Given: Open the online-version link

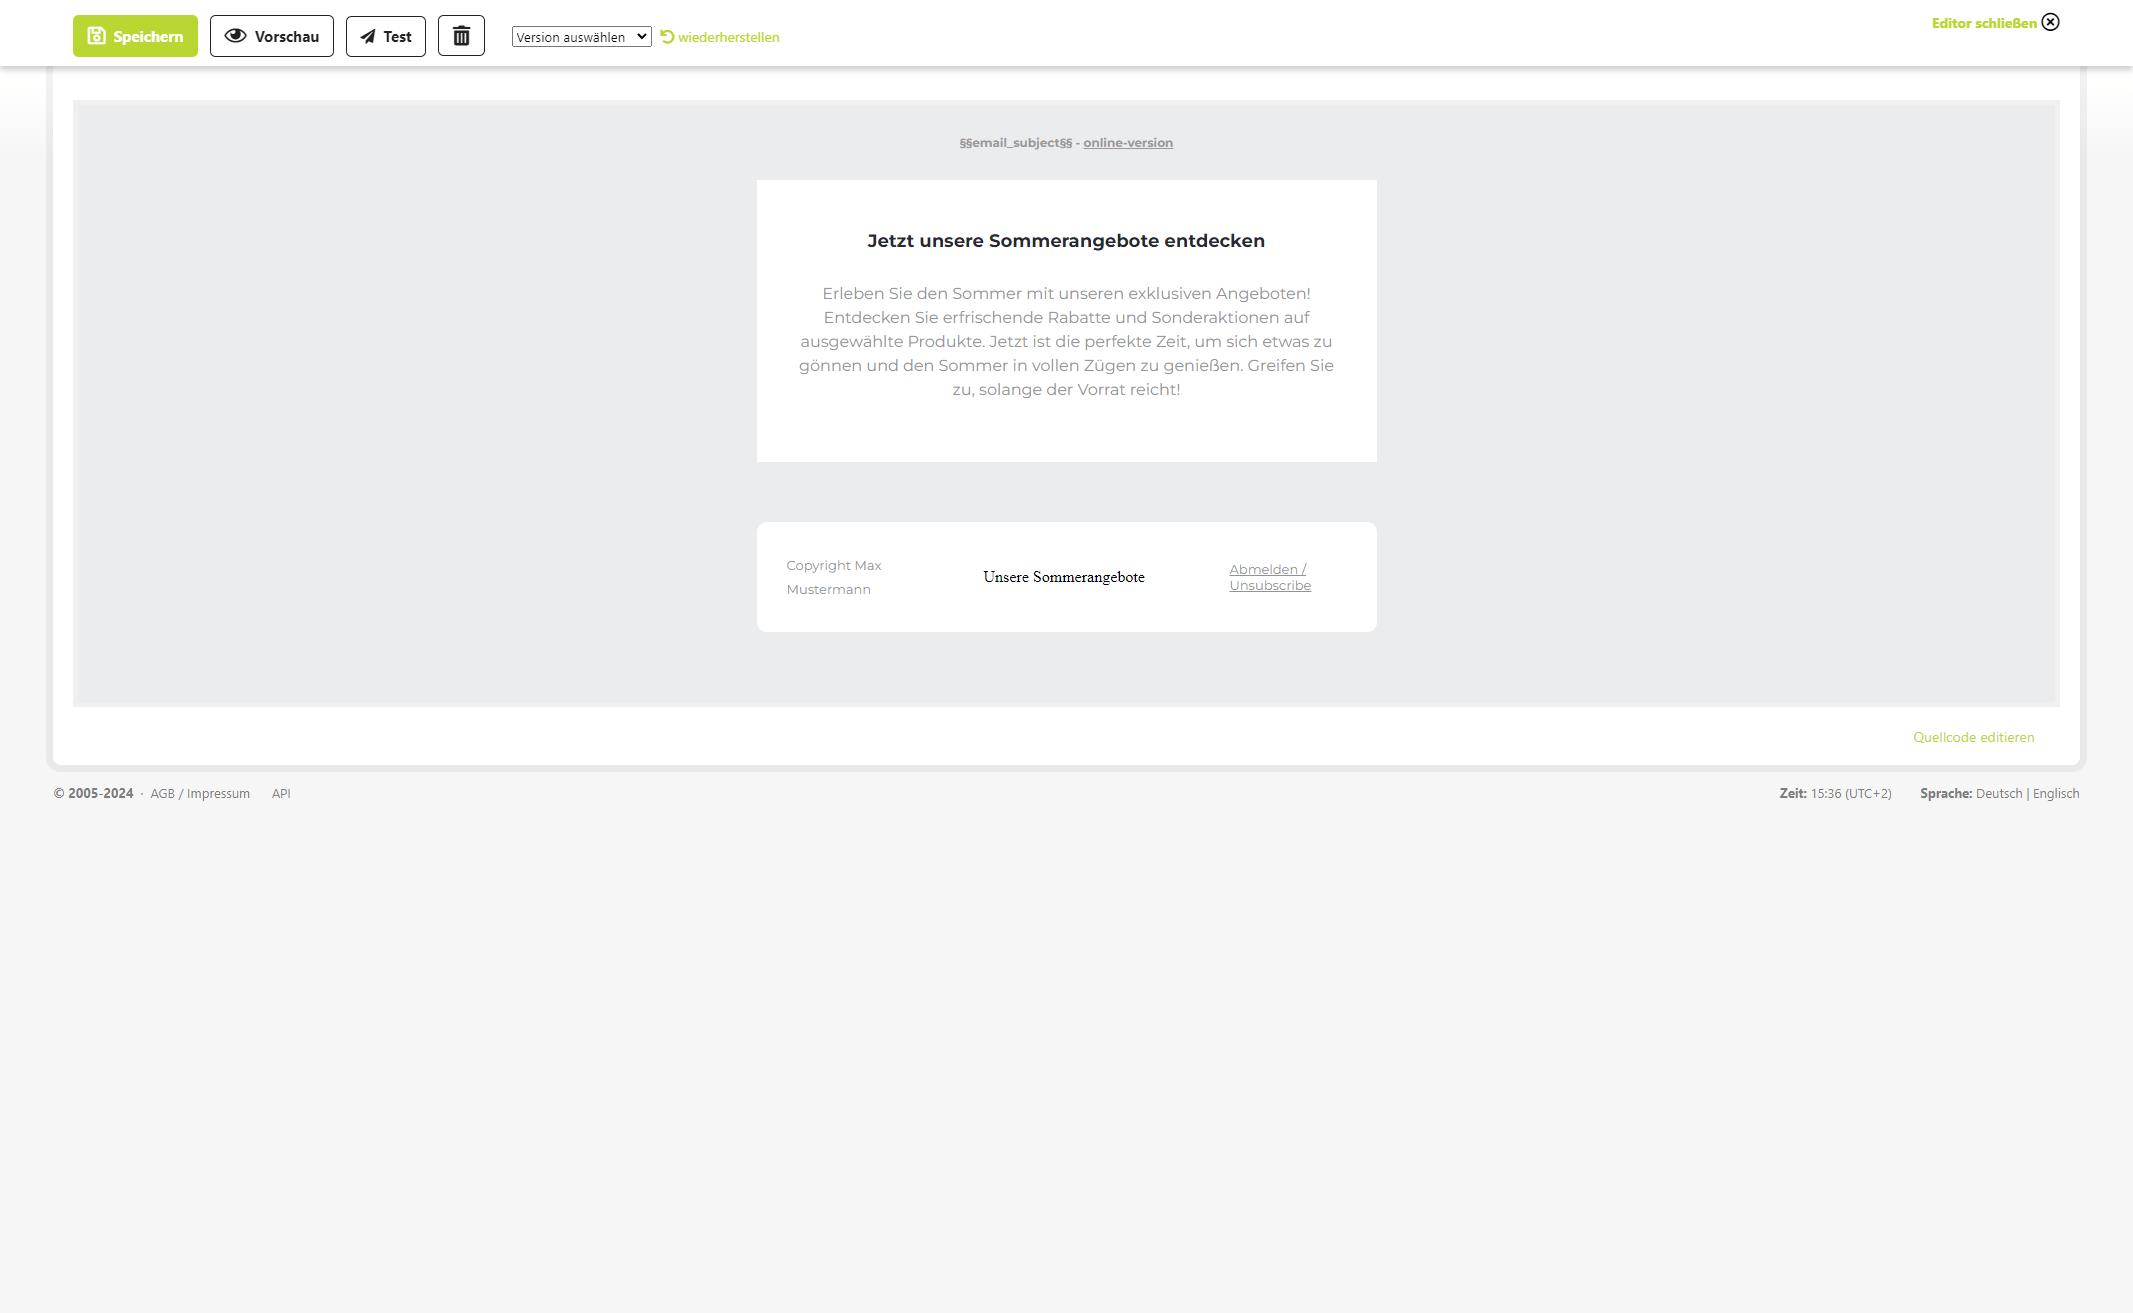Looking at the screenshot, I should [x=1128, y=143].
